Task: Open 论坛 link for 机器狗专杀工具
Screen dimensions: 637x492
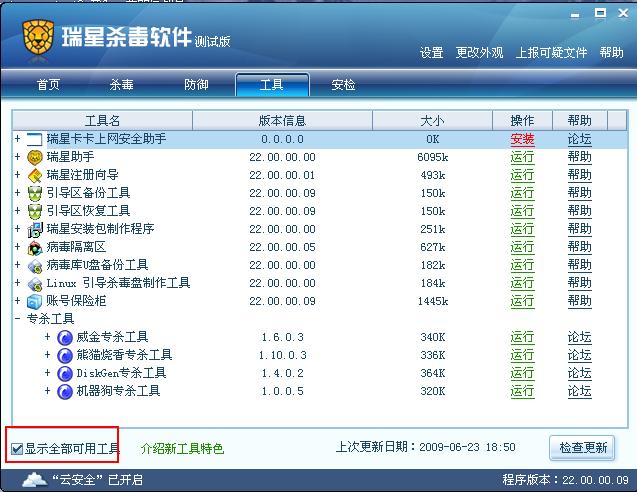Action: [579, 392]
